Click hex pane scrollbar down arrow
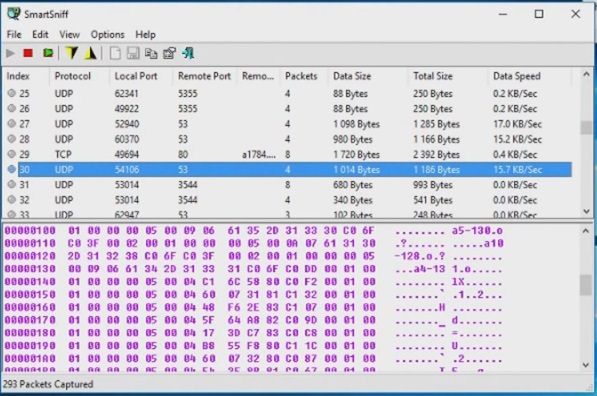 586,365
